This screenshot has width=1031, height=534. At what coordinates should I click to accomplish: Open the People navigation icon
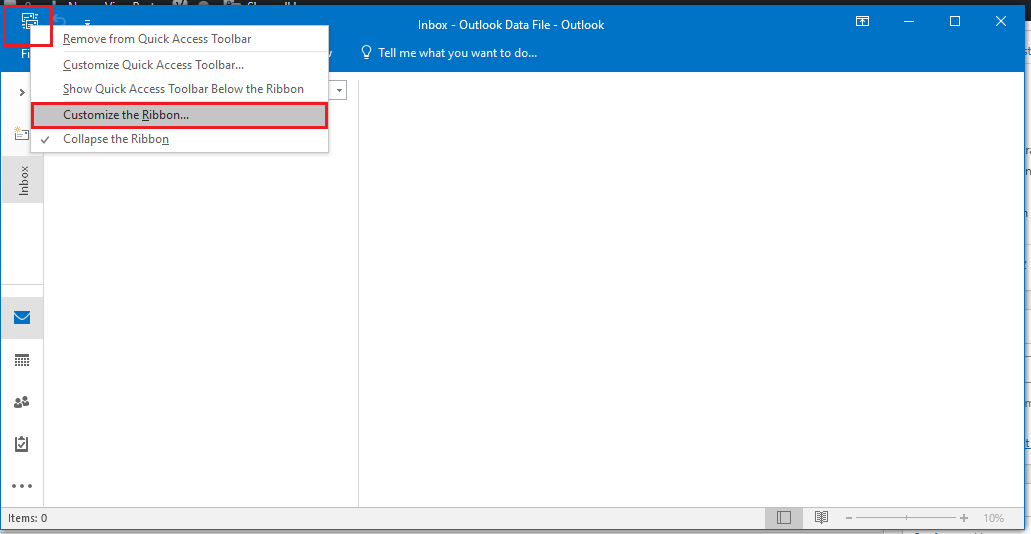[x=22, y=402]
